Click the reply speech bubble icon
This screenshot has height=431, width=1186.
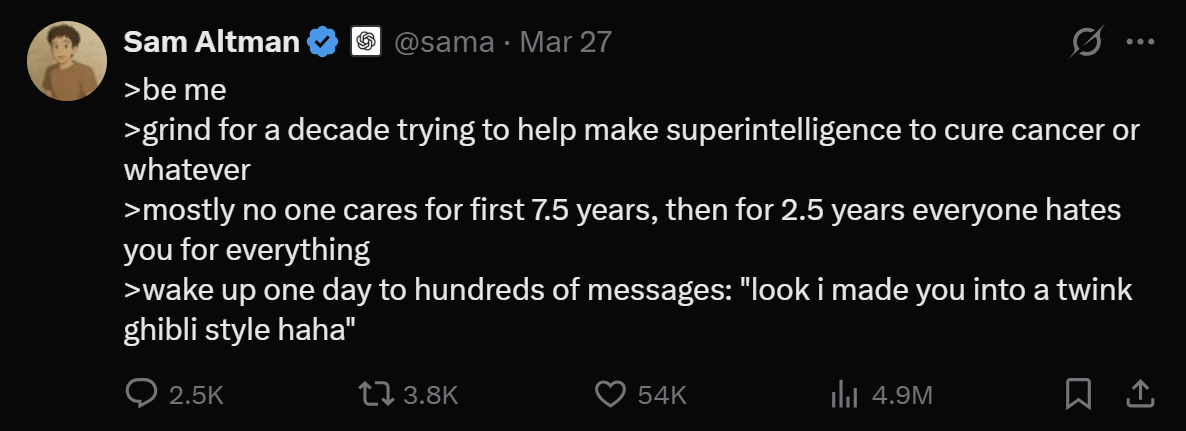point(141,394)
